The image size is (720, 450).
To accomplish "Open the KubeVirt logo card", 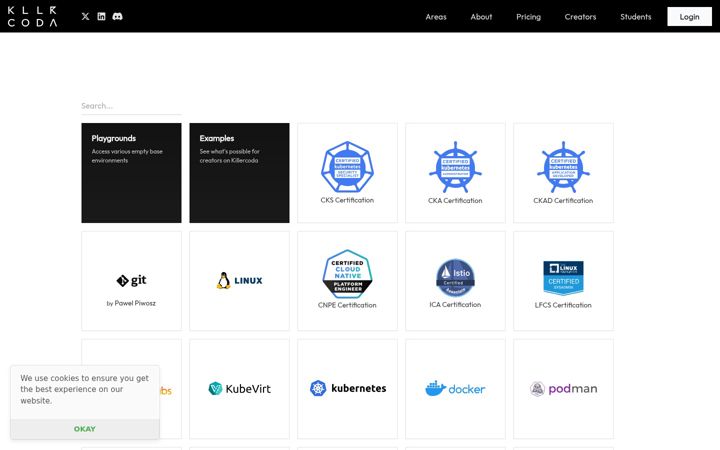I will (x=239, y=388).
